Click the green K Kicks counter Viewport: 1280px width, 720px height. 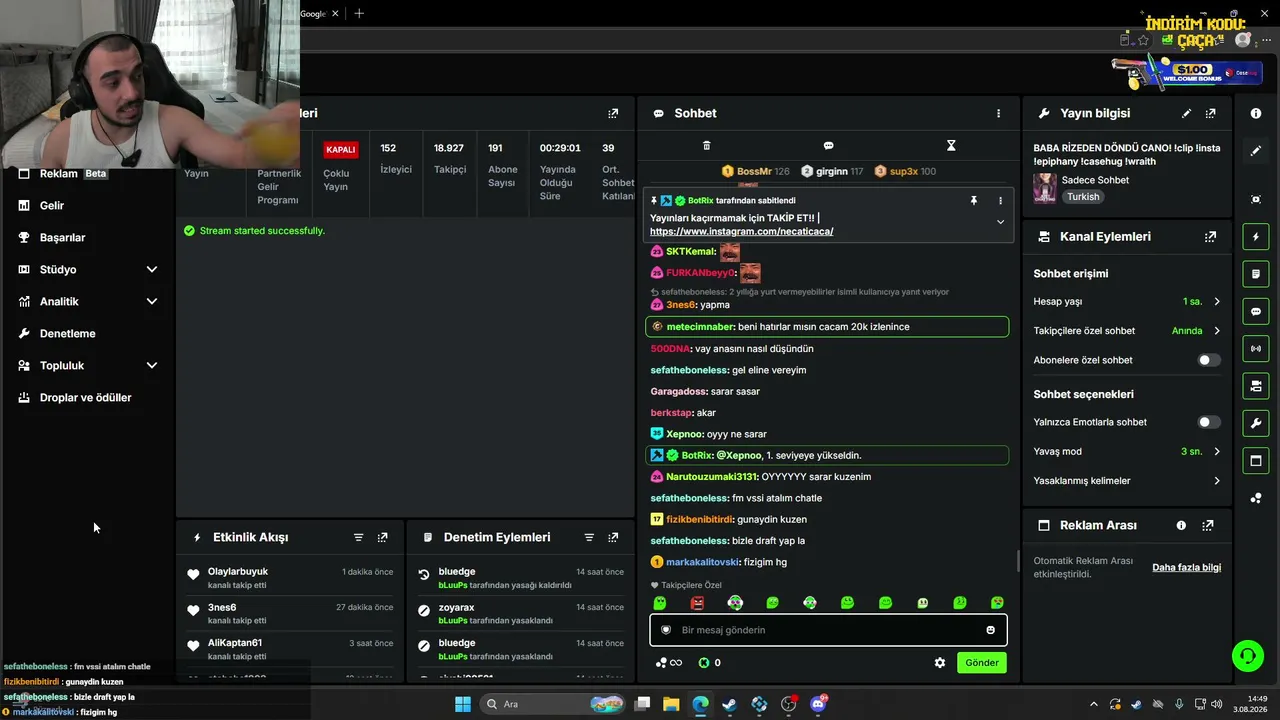709,662
